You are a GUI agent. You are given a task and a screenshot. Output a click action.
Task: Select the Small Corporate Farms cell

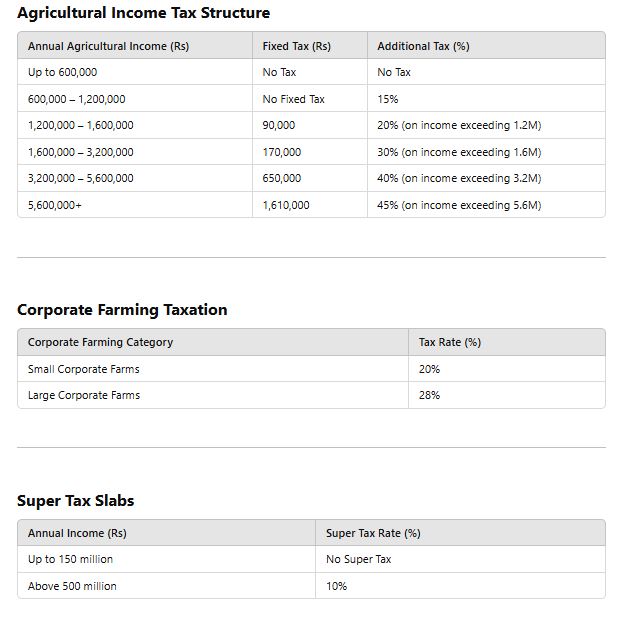[84, 369]
